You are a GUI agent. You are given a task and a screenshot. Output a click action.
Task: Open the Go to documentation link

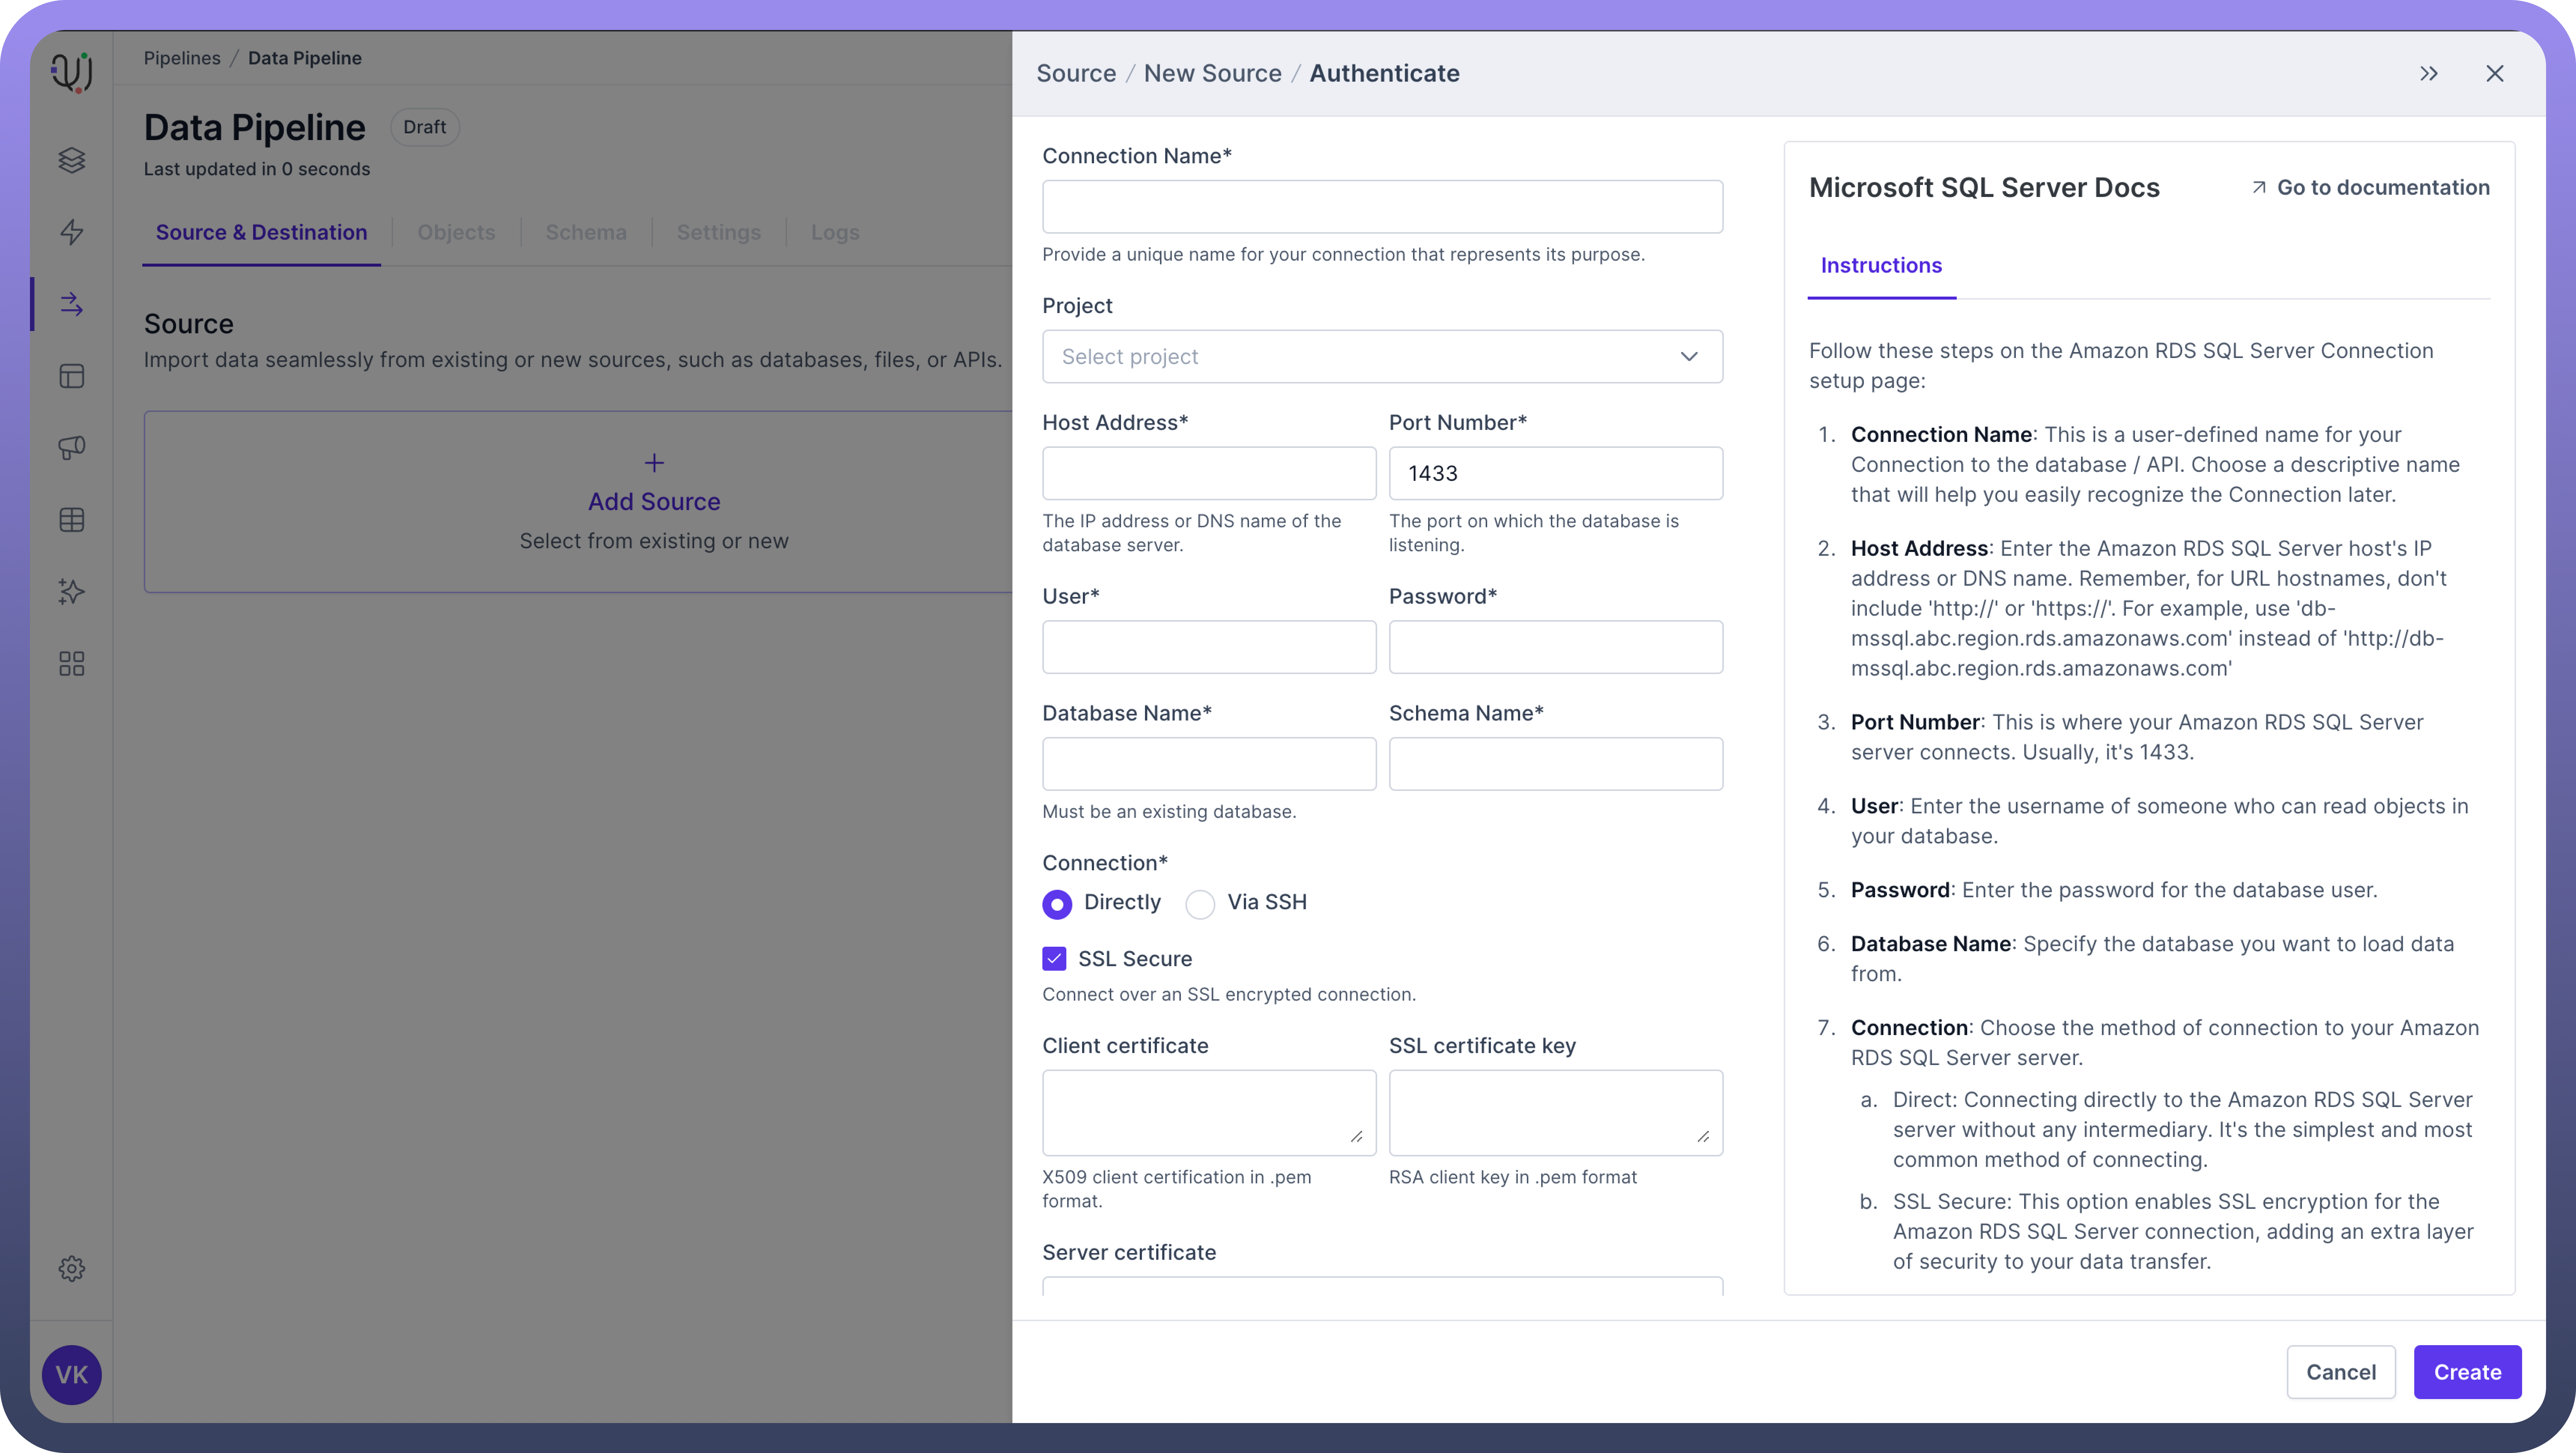(x=2370, y=188)
